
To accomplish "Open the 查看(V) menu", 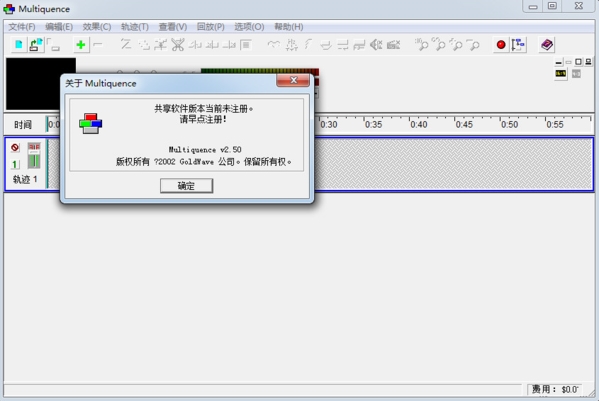I will (x=173, y=27).
